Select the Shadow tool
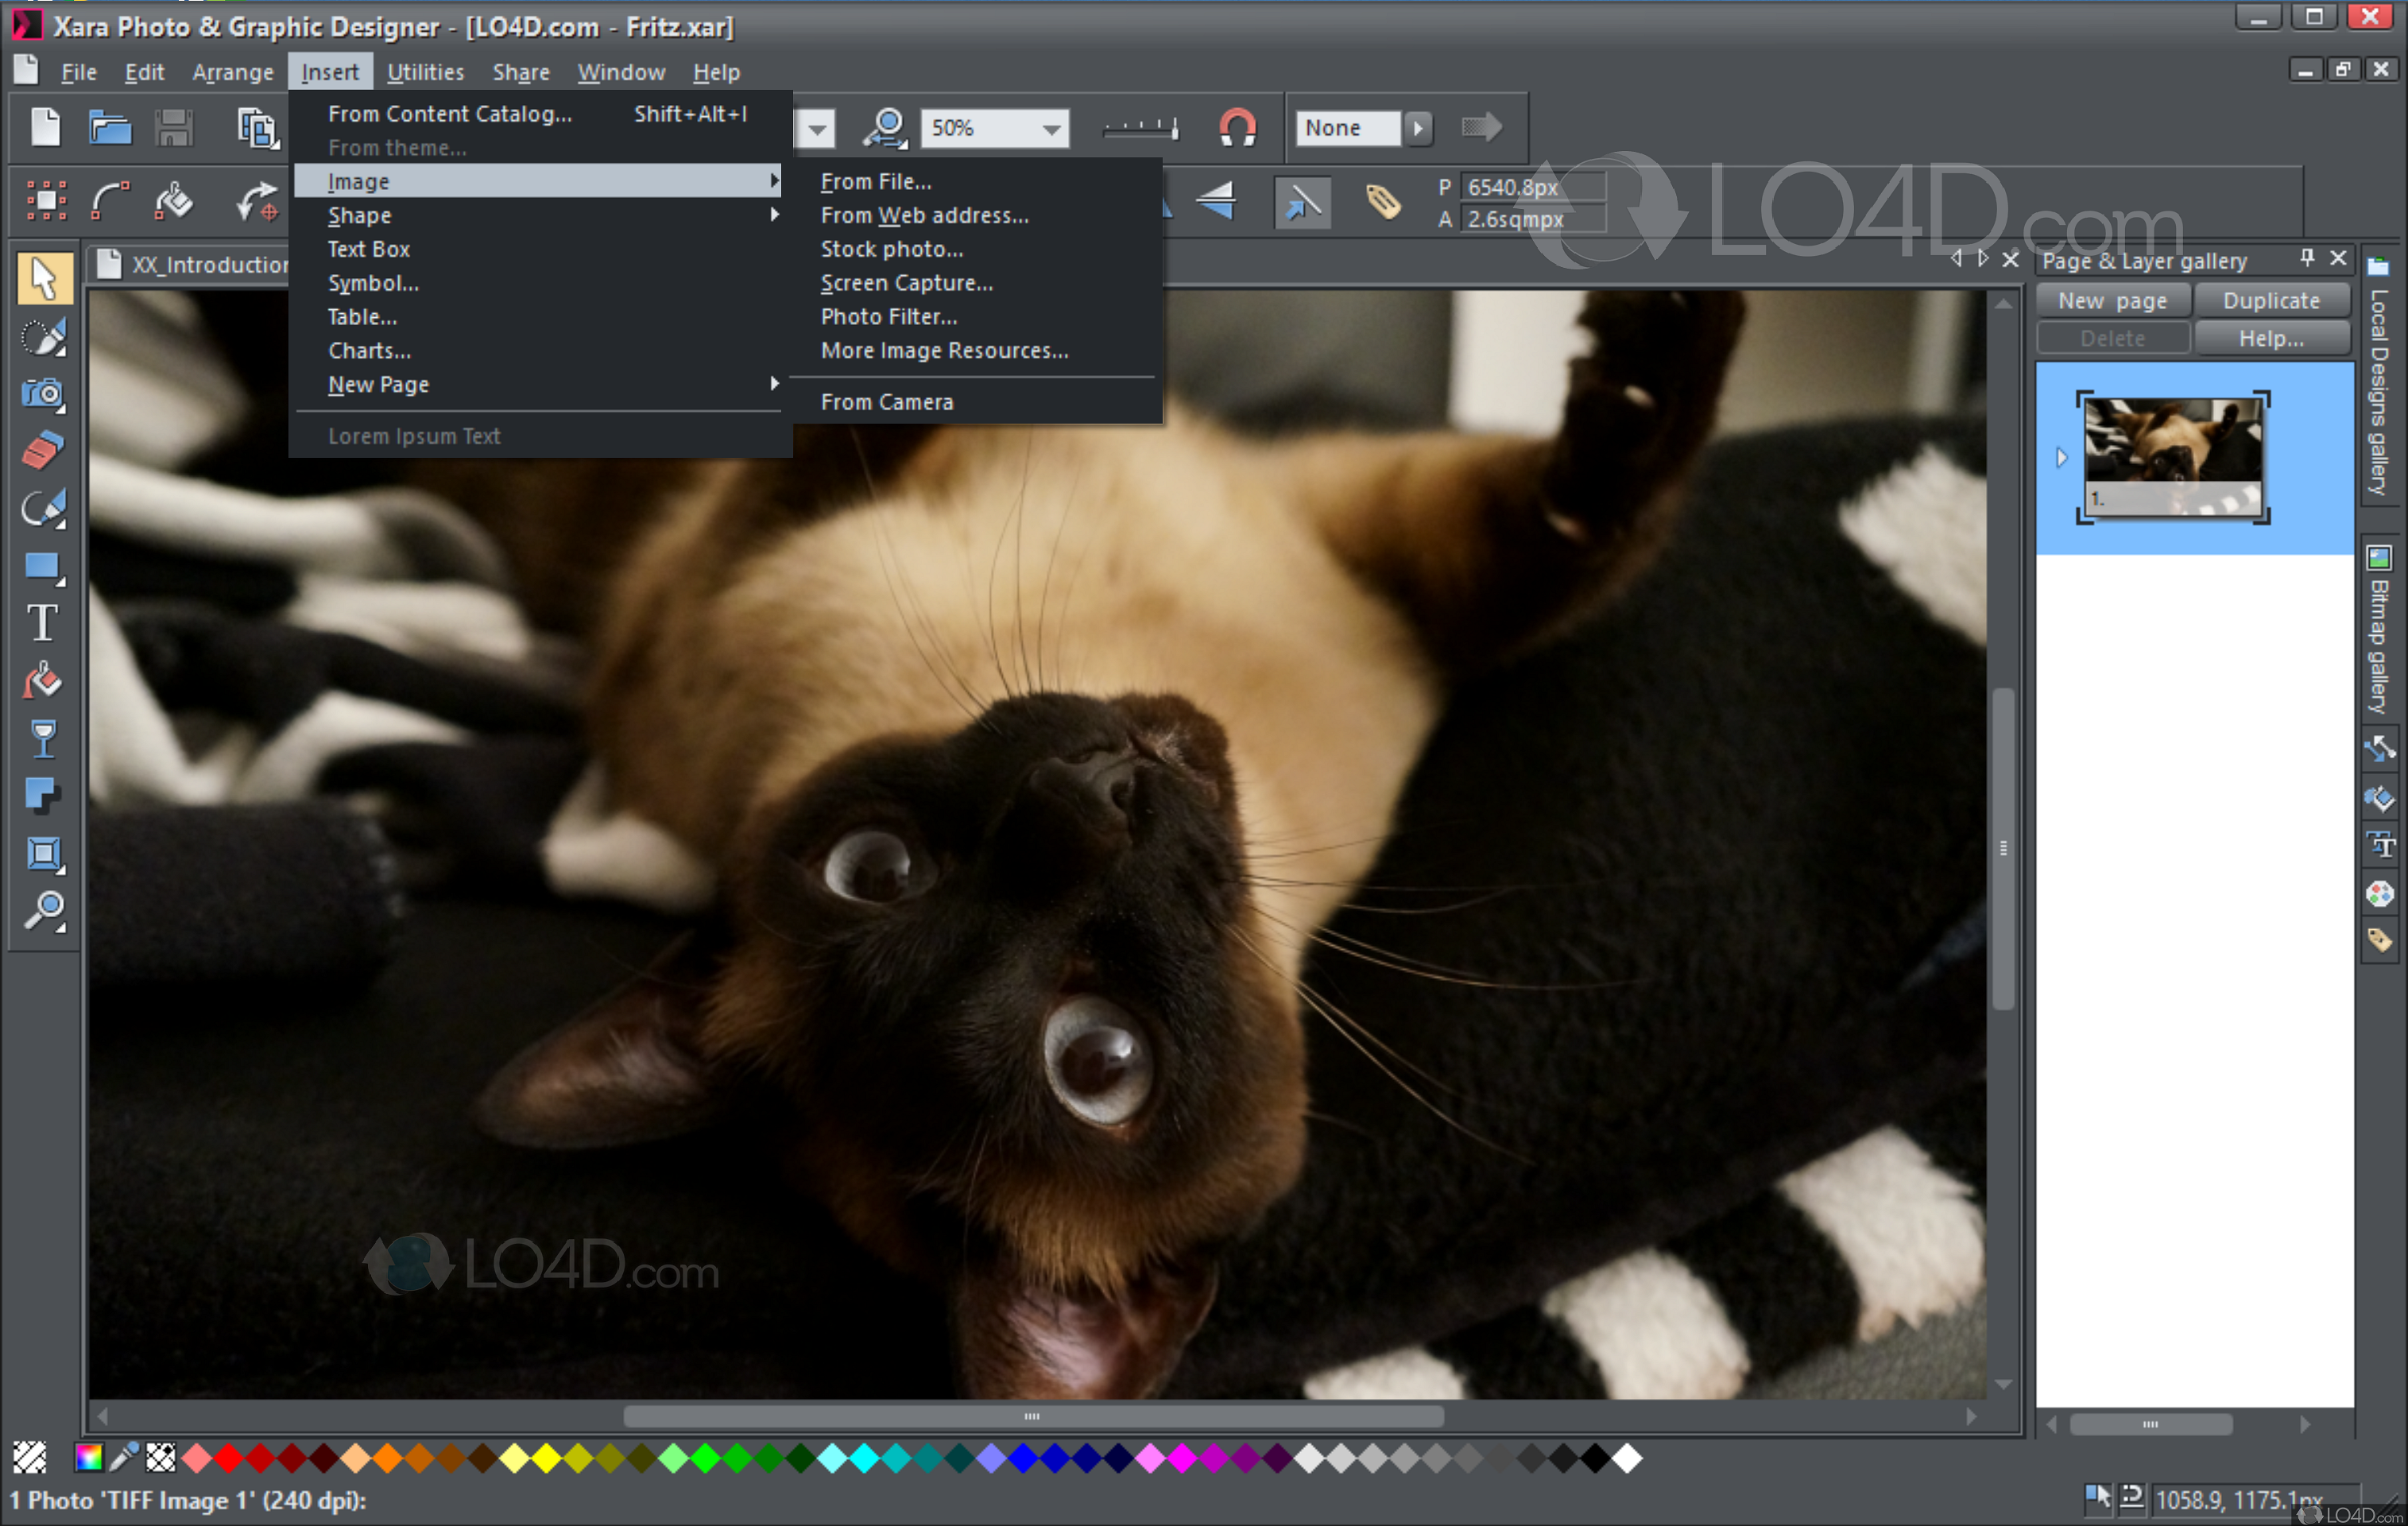Viewport: 2408px width, 1526px height. [43, 797]
